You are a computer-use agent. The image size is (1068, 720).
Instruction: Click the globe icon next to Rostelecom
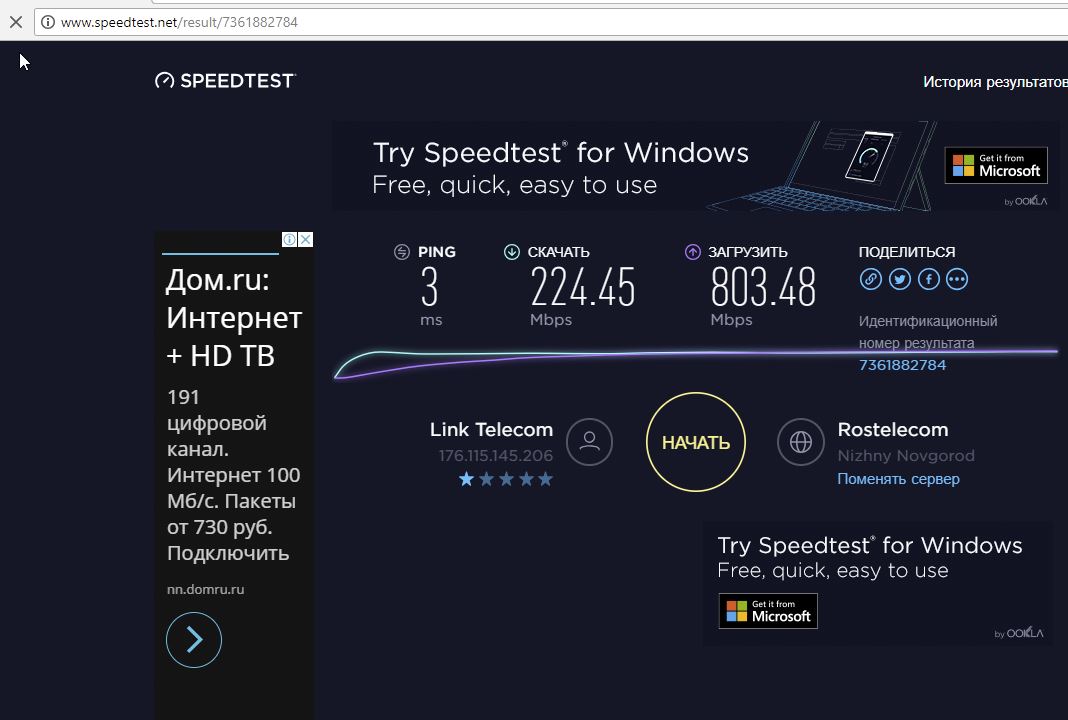pyautogui.click(x=800, y=441)
